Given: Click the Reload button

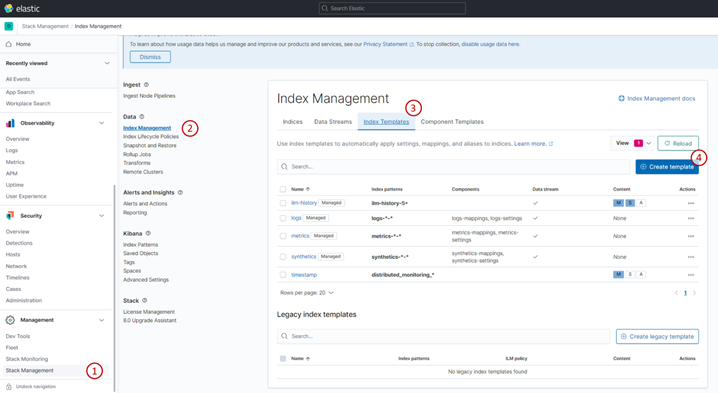Looking at the screenshot, I should (x=678, y=143).
